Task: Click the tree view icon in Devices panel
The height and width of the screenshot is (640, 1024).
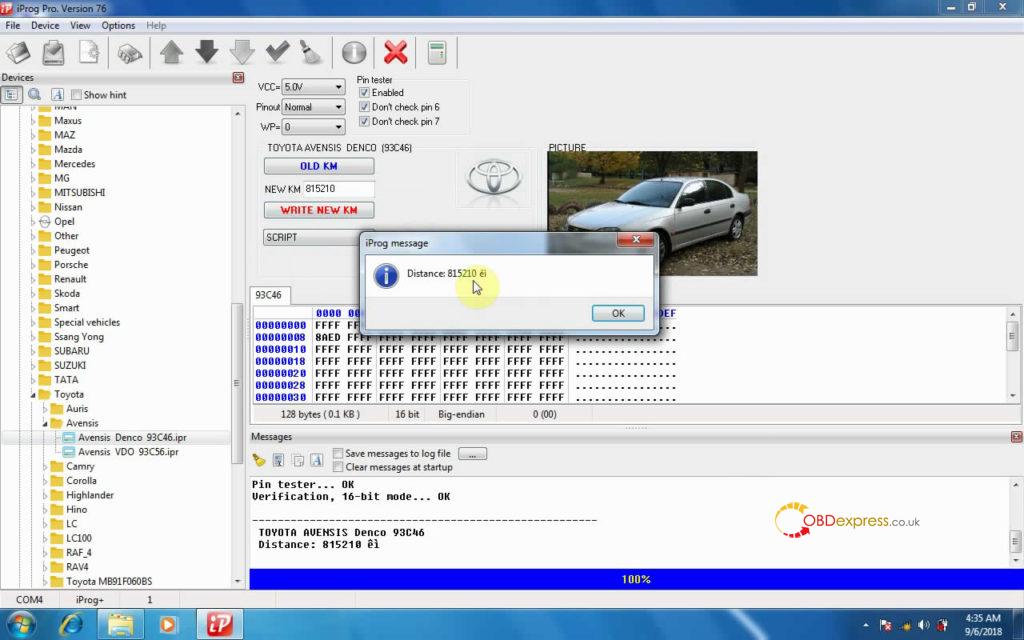Action: pos(11,95)
